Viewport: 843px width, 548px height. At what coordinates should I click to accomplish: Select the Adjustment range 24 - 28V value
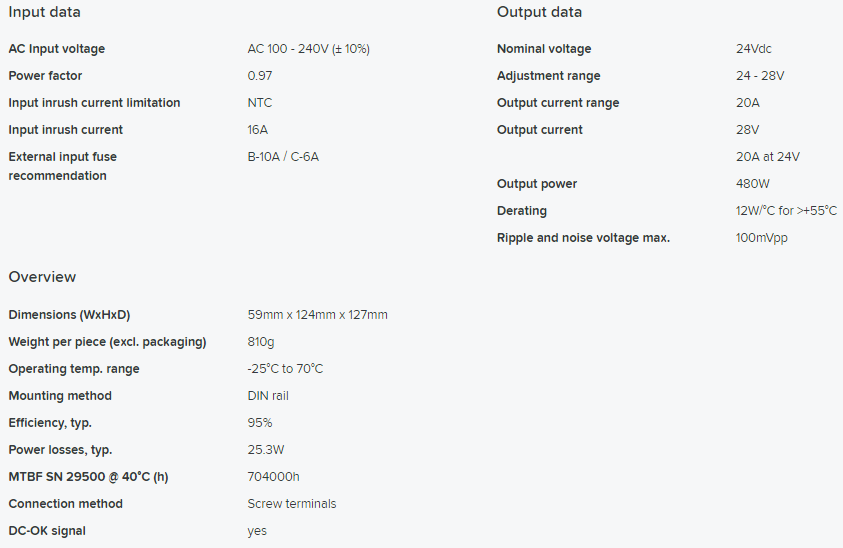pos(760,75)
